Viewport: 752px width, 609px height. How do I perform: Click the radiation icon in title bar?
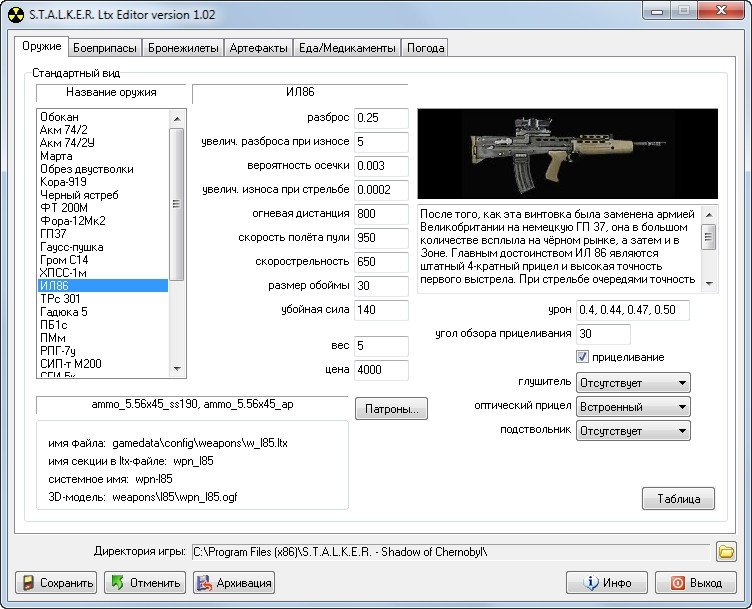(x=14, y=14)
